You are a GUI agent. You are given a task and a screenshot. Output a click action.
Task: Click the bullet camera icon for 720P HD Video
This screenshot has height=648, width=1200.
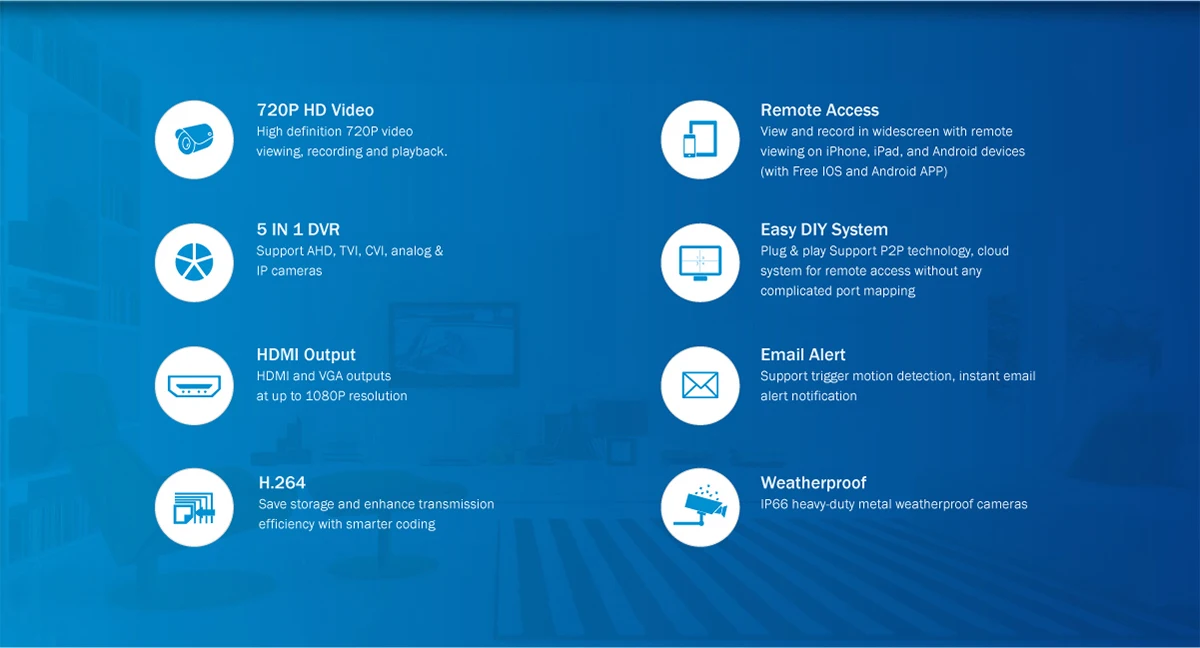pos(194,140)
